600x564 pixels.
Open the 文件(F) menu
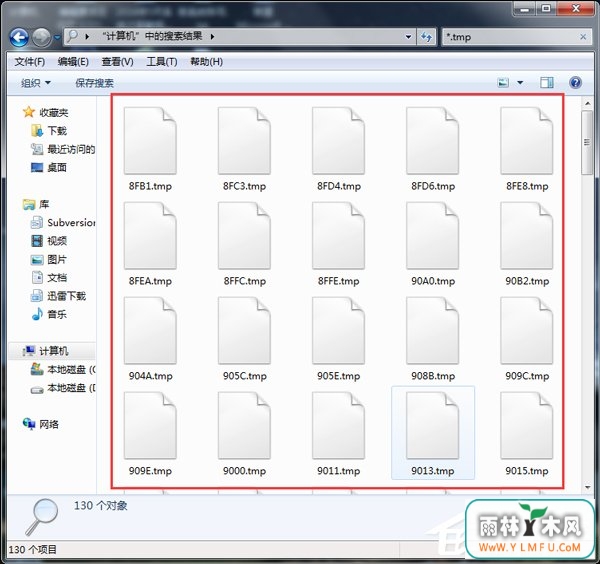pos(29,62)
